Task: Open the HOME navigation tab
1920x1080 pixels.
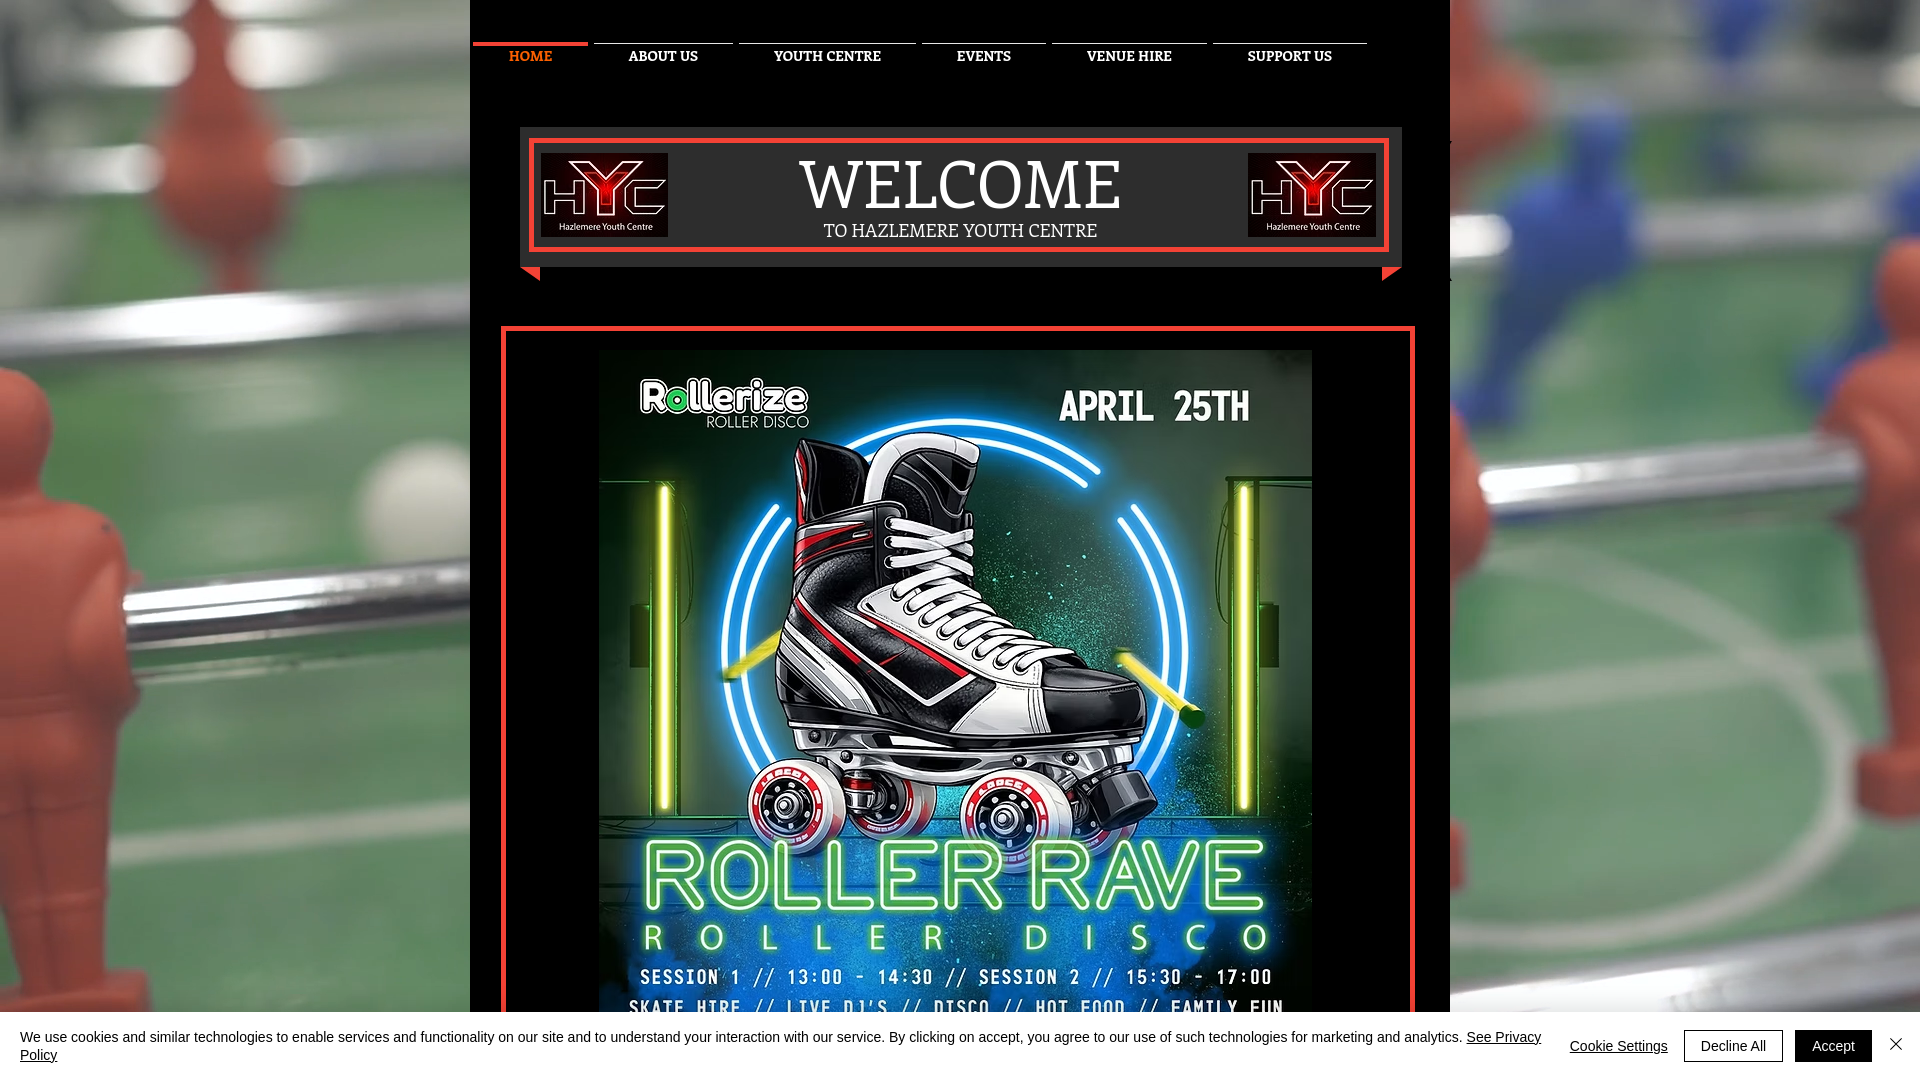Action: (530, 56)
